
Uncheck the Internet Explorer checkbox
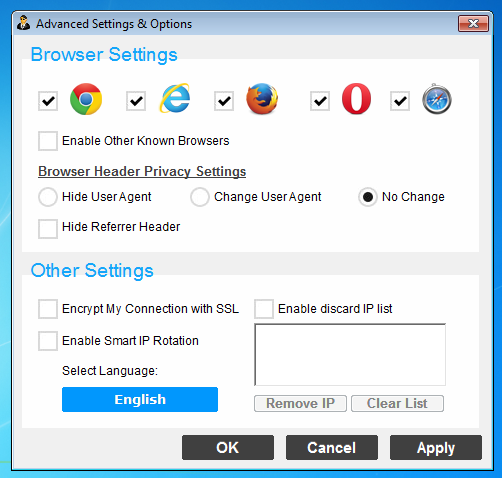tap(136, 101)
